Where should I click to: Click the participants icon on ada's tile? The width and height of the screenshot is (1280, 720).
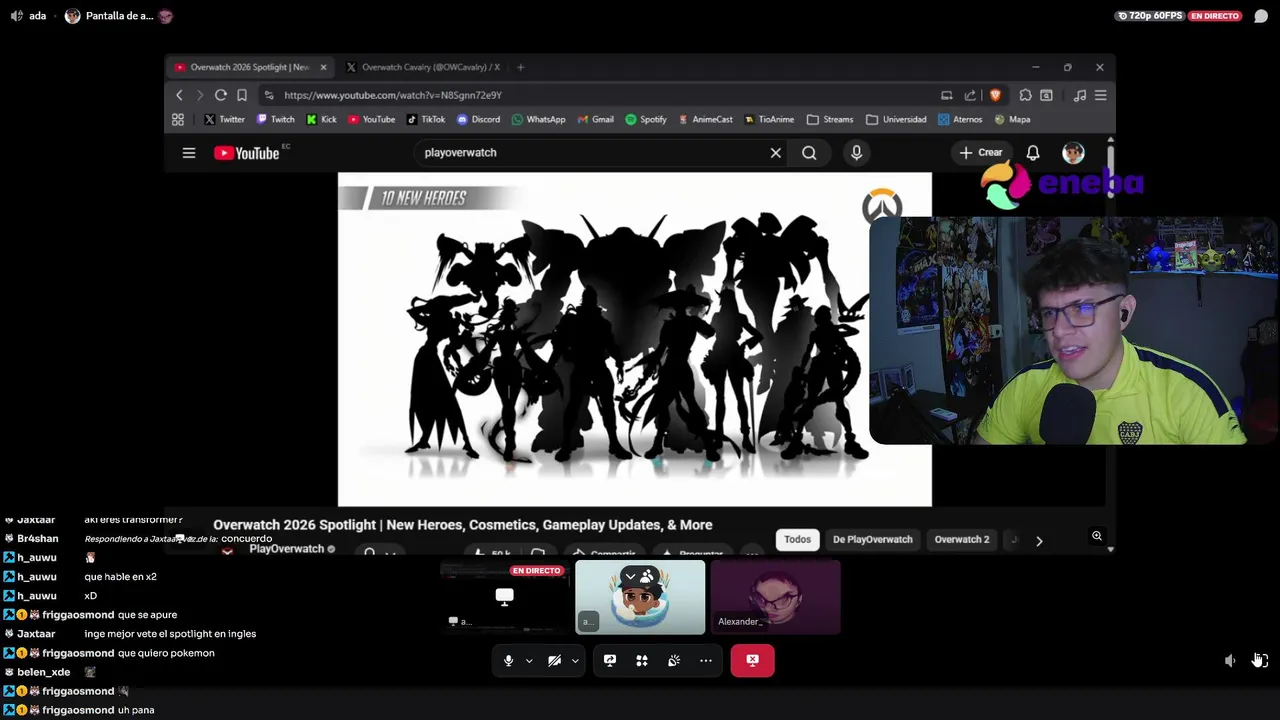647,576
